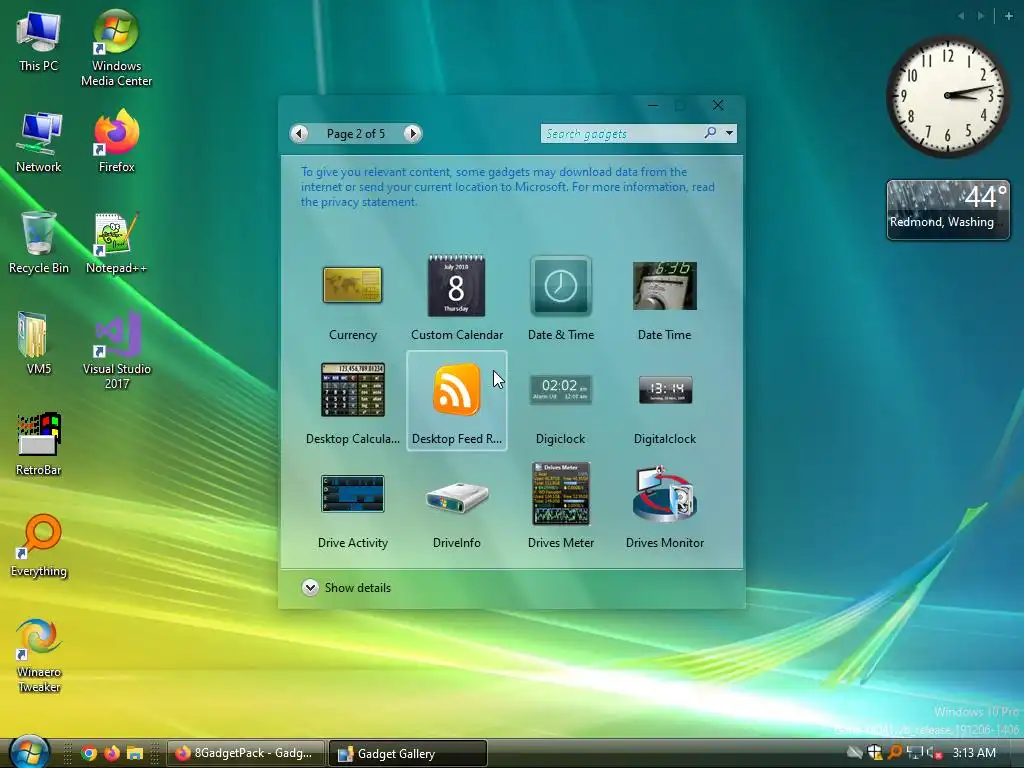The width and height of the screenshot is (1024, 768).
Task: Click the magnifier search icon
Action: click(x=711, y=133)
